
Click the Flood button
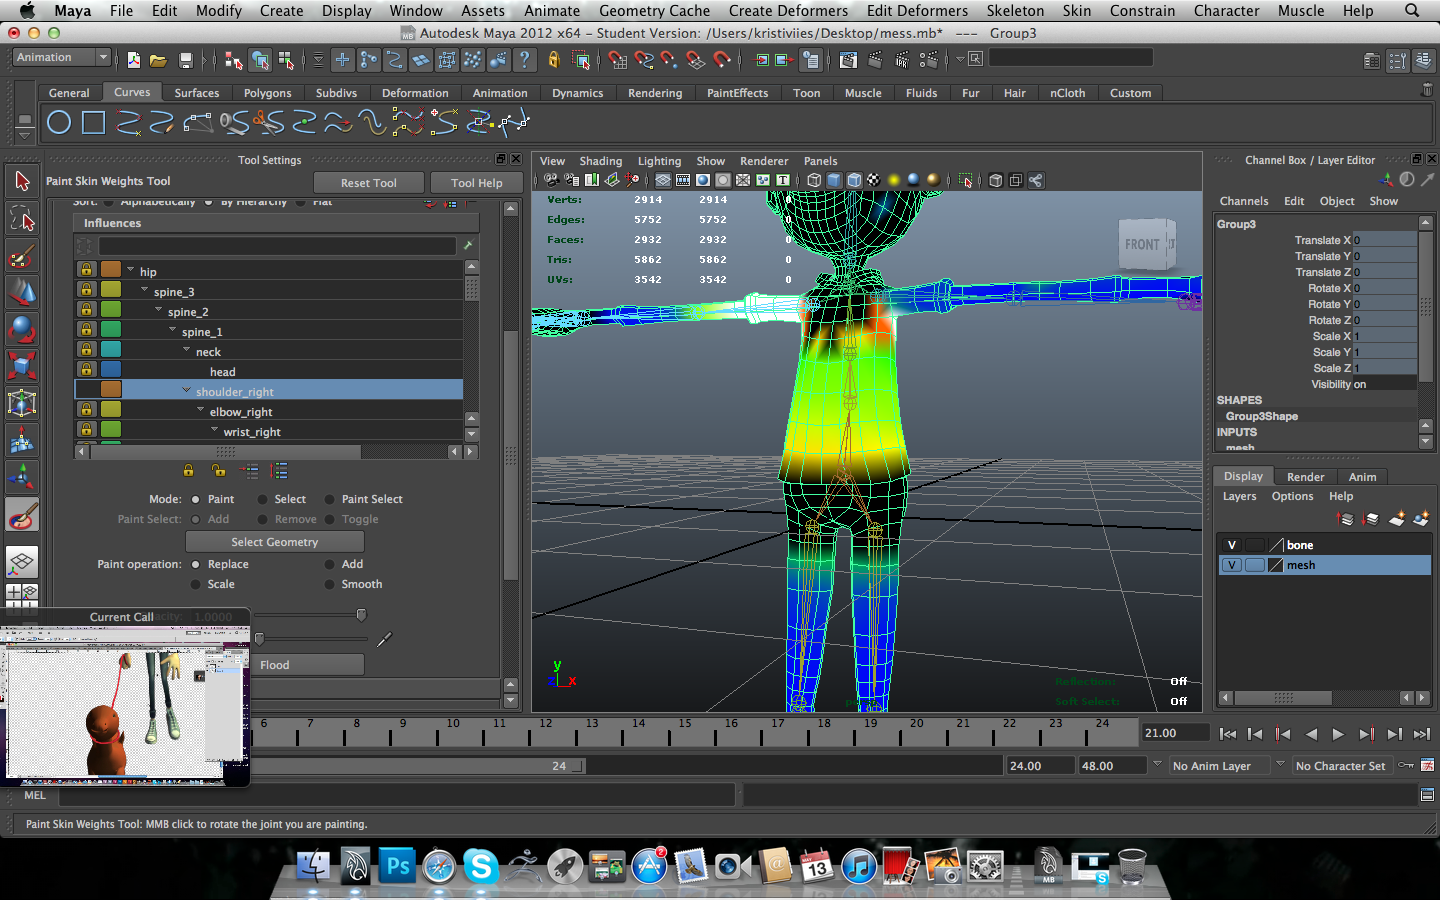tap(308, 665)
